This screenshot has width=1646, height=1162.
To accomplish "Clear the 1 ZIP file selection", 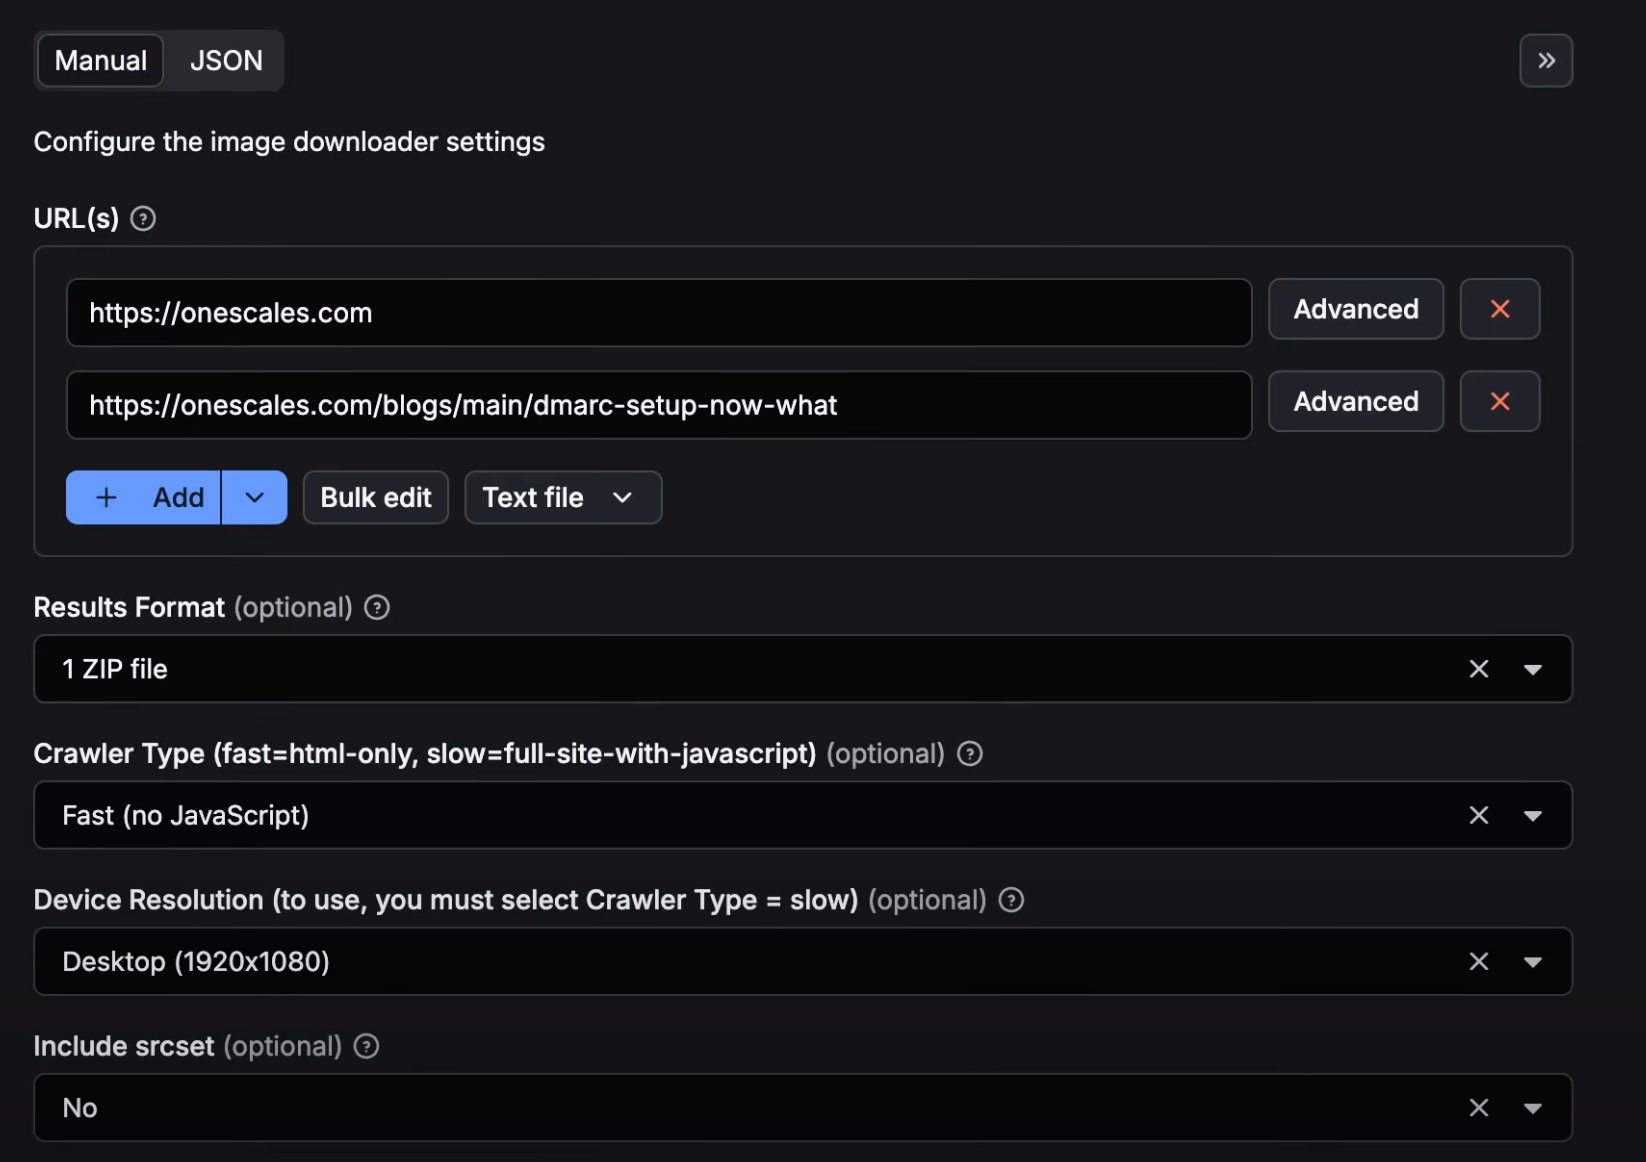I will [x=1478, y=669].
